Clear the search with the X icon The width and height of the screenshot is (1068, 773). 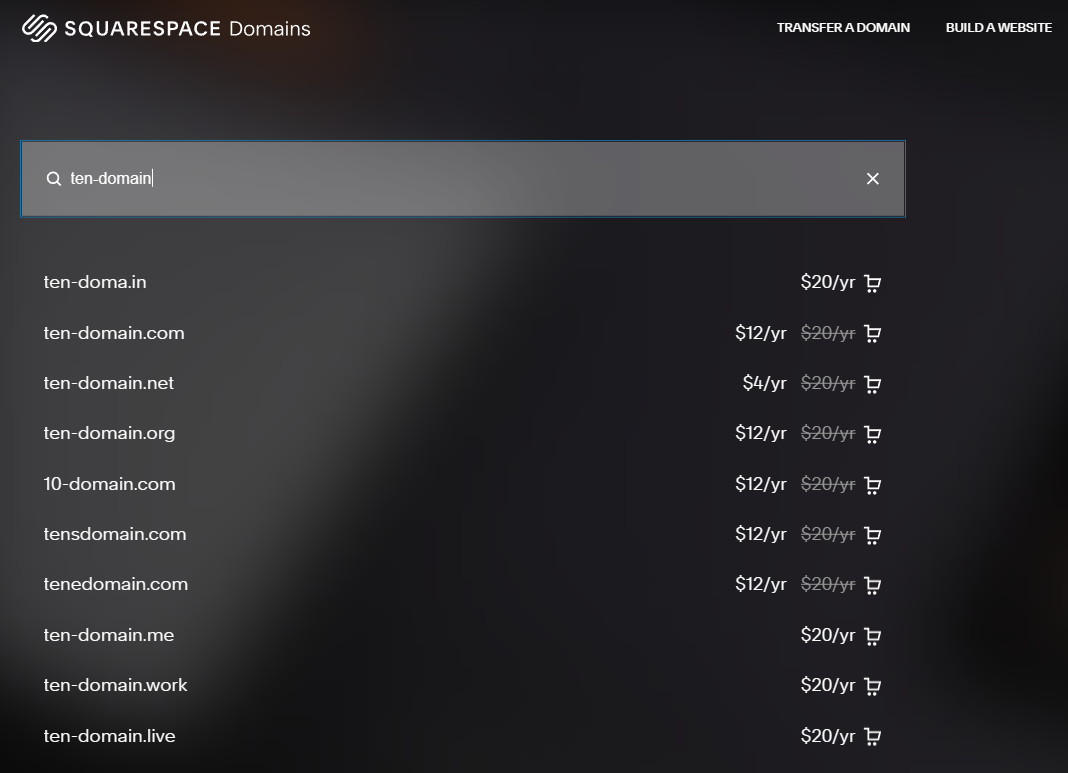(x=873, y=178)
